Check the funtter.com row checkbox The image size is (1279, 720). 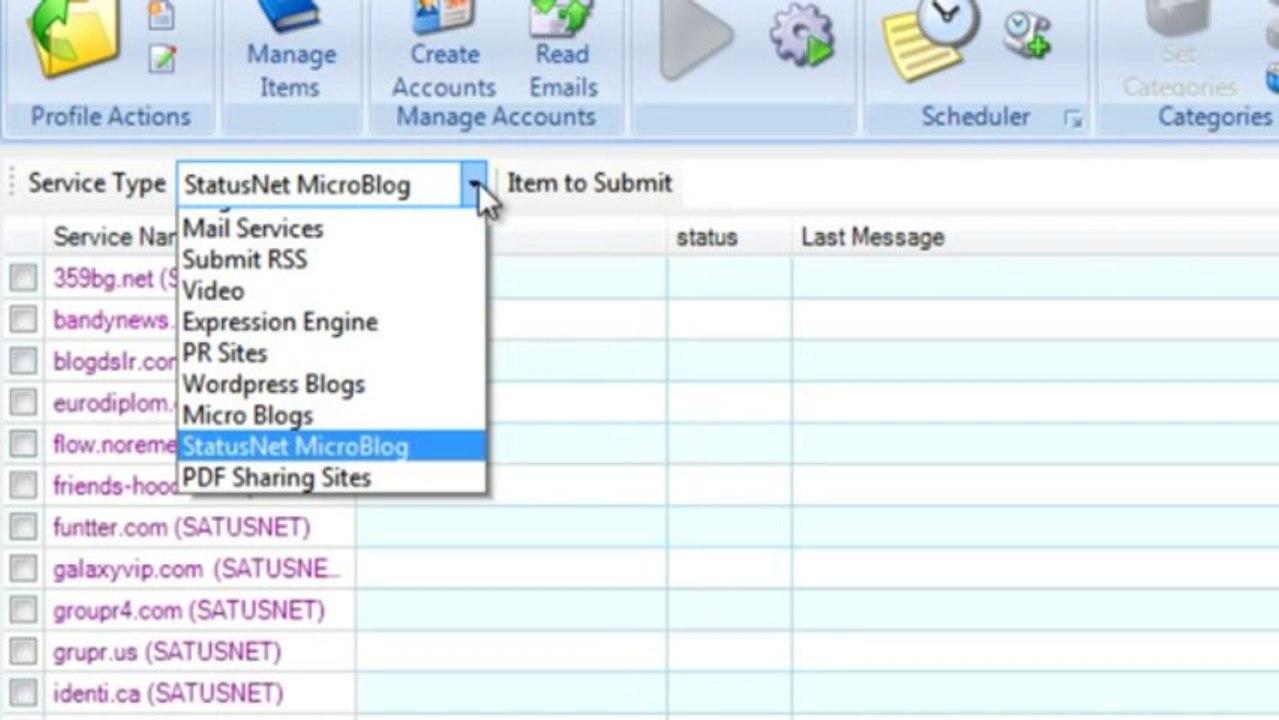coord(23,527)
